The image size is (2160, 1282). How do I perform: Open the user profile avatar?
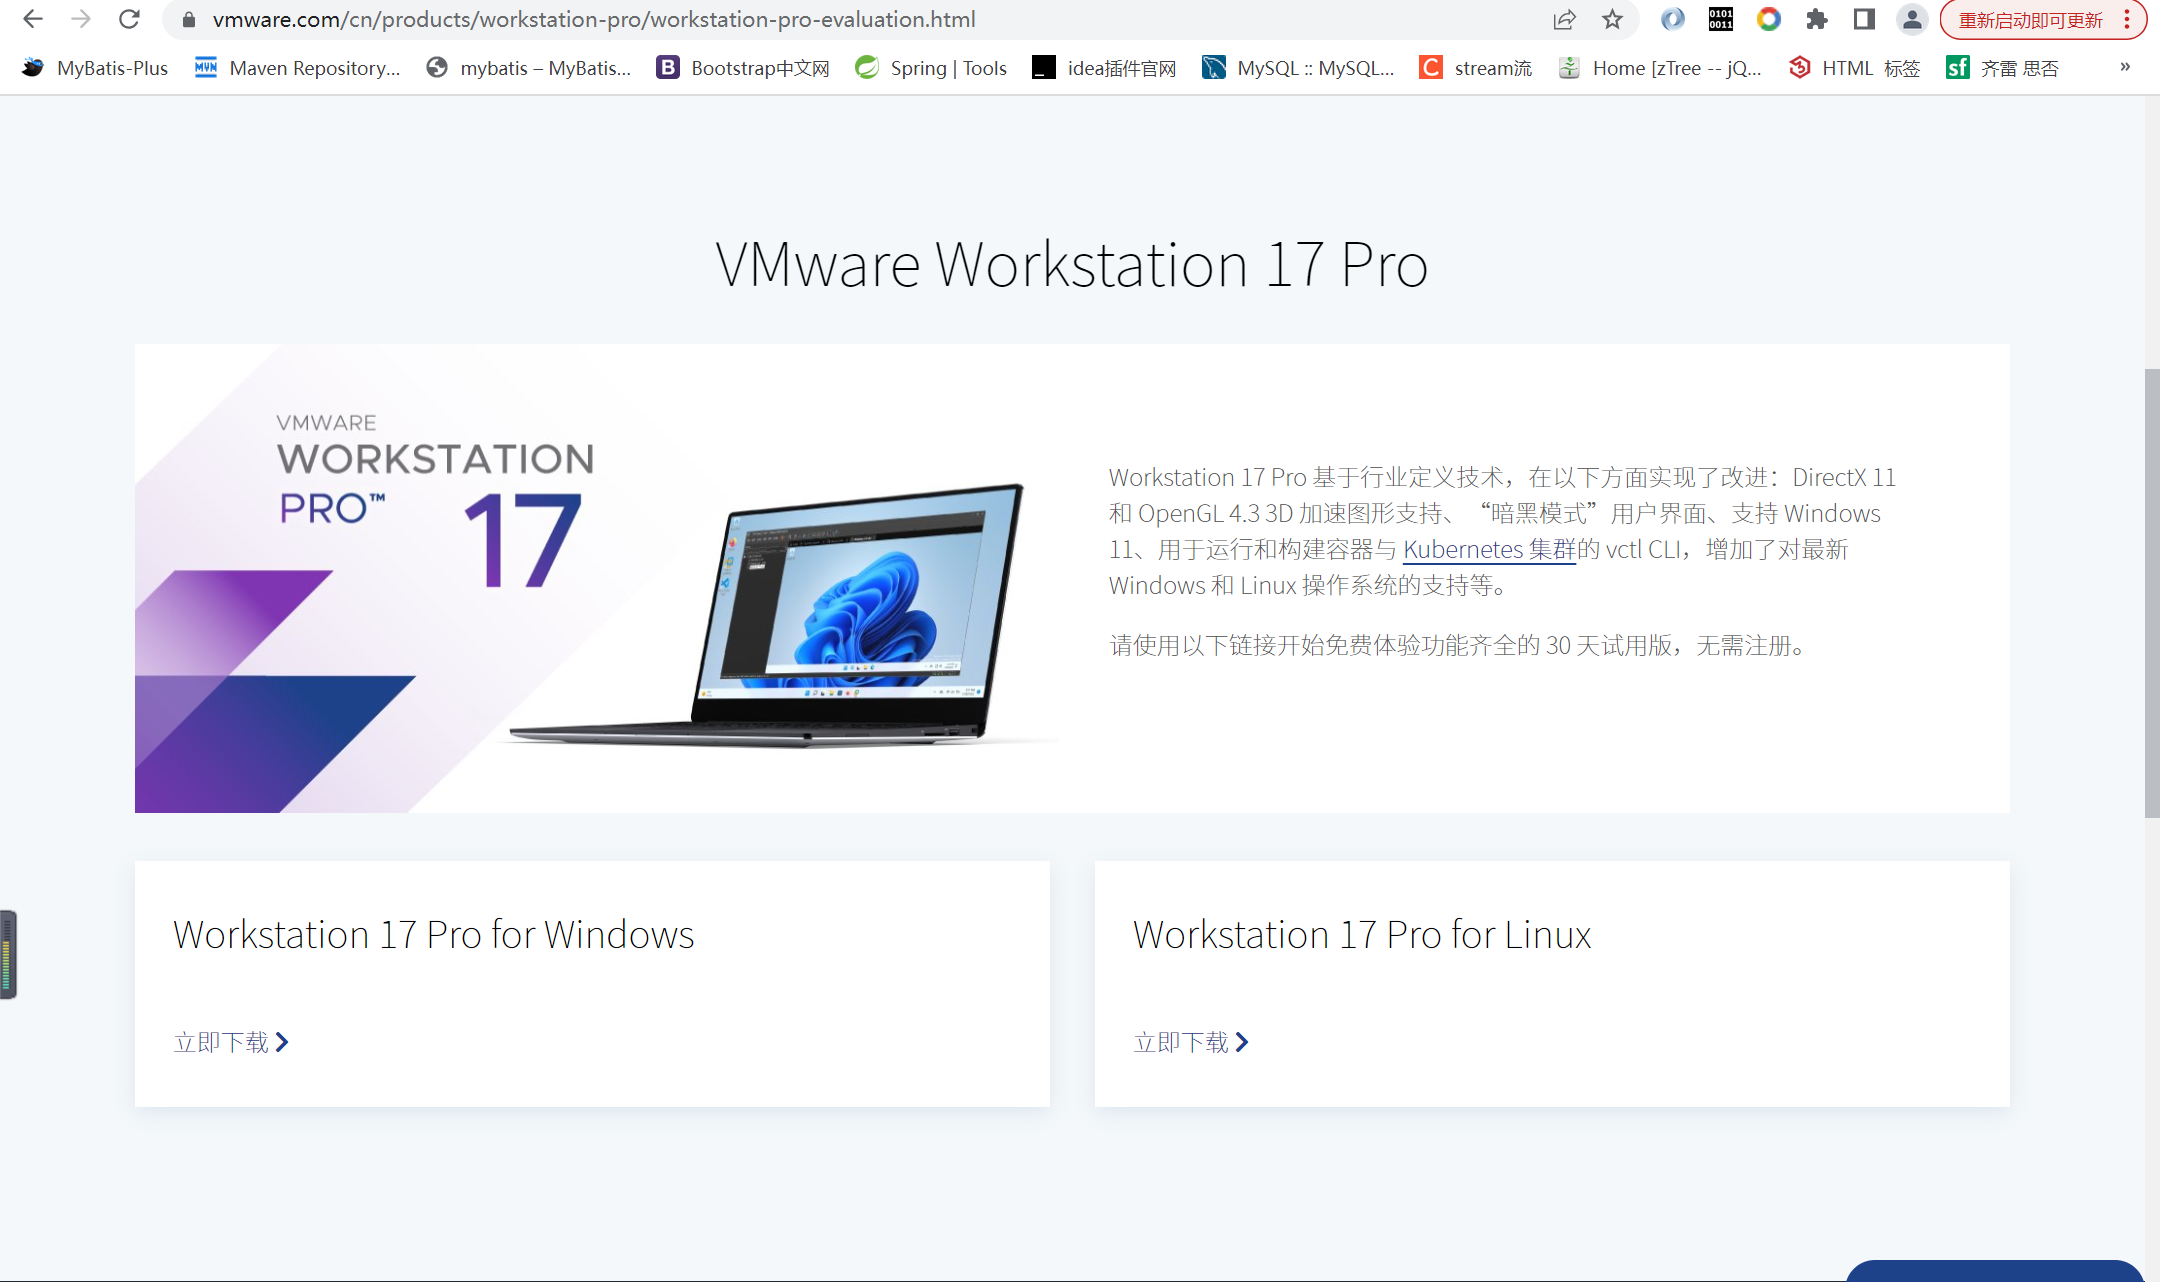[1912, 19]
